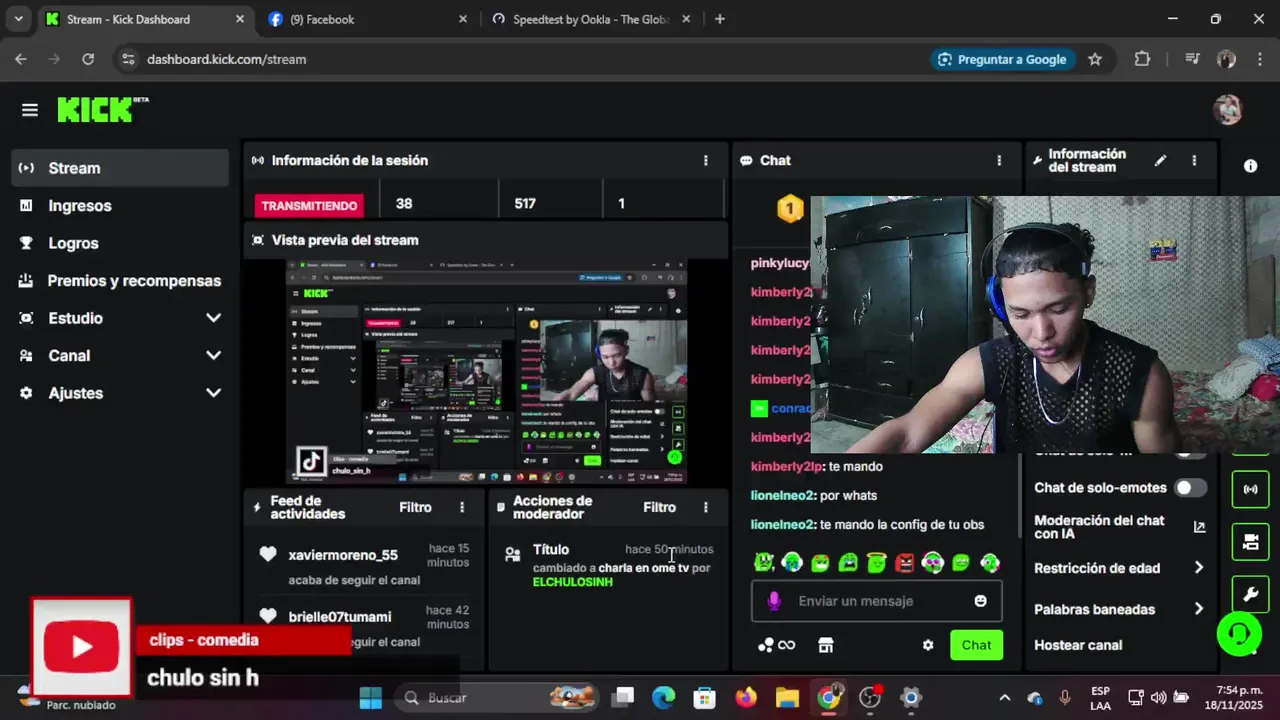
Task: Open Palabras baneadas arrow
Action: coord(1198,609)
